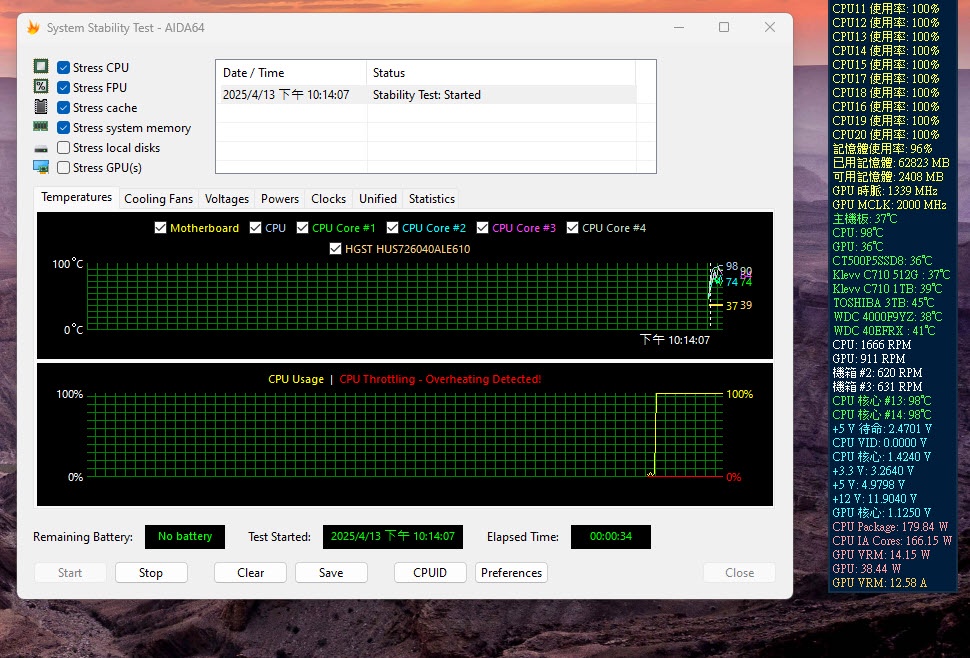Viewport: 970px width, 658px height.
Task: Select the Stability Test: Started log row
Action: (x=425, y=95)
